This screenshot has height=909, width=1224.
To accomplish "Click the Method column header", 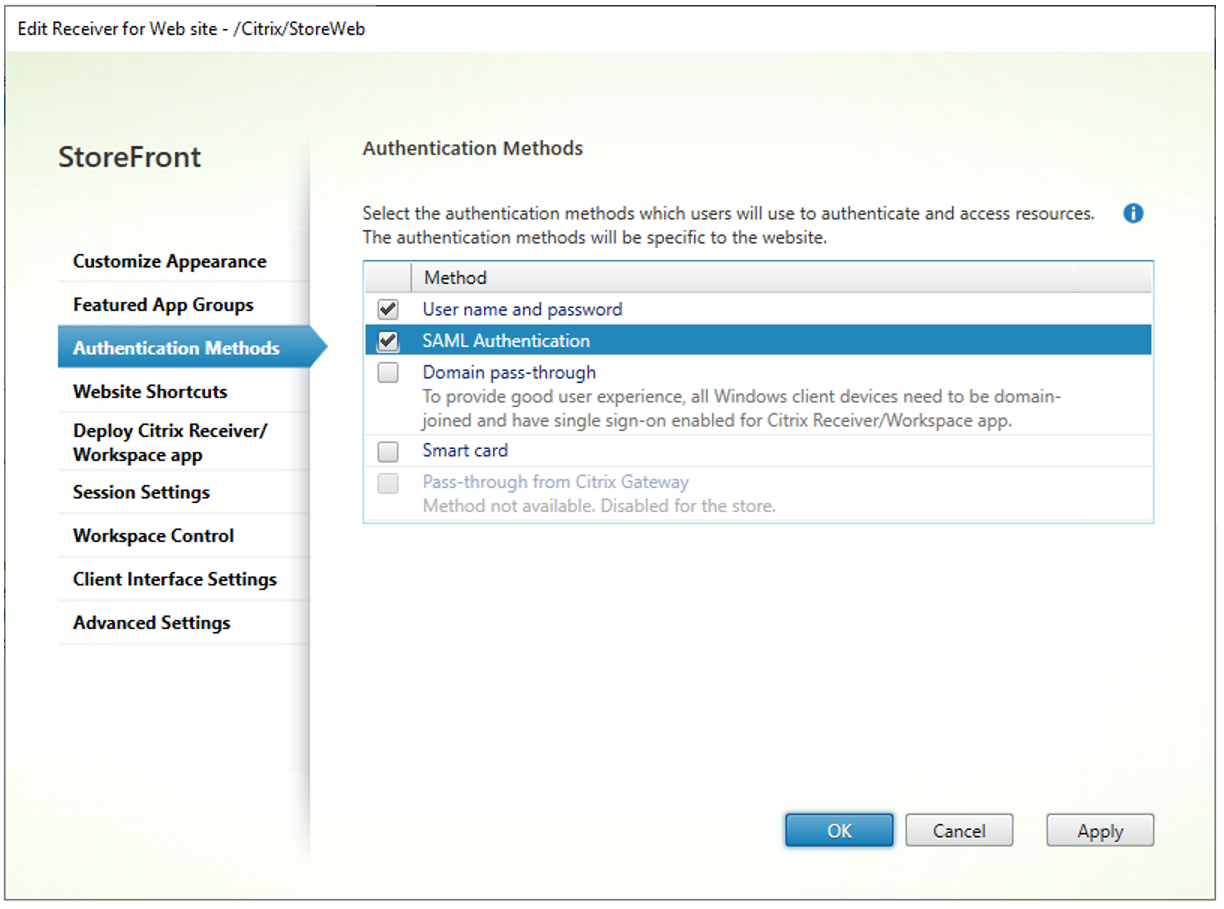I will [x=456, y=278].
